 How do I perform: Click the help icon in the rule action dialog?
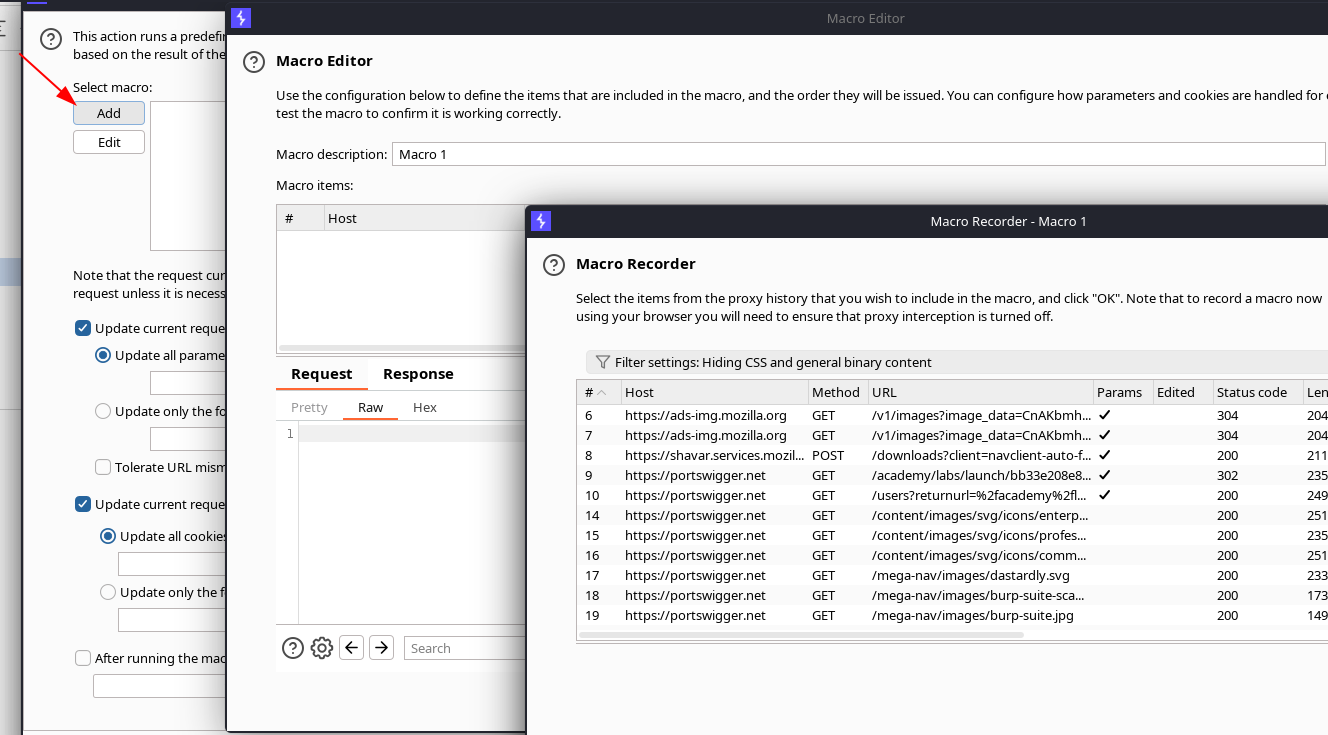pos(51,39)
